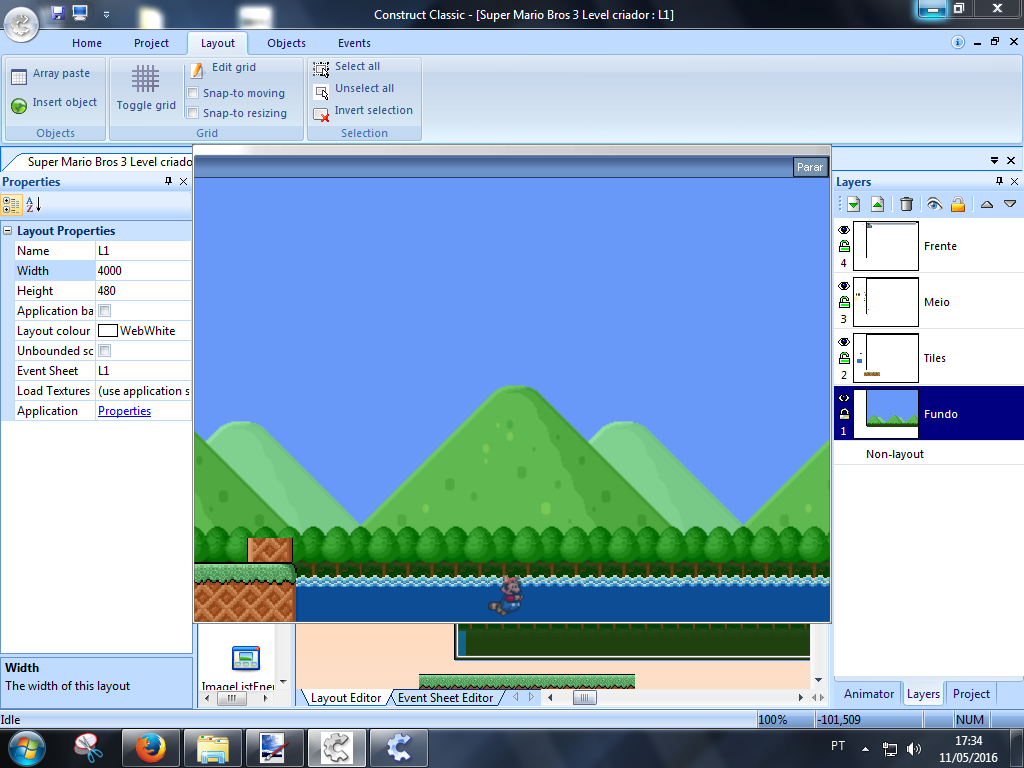Move layer down with the down arrow

[x=1010, y=204]
